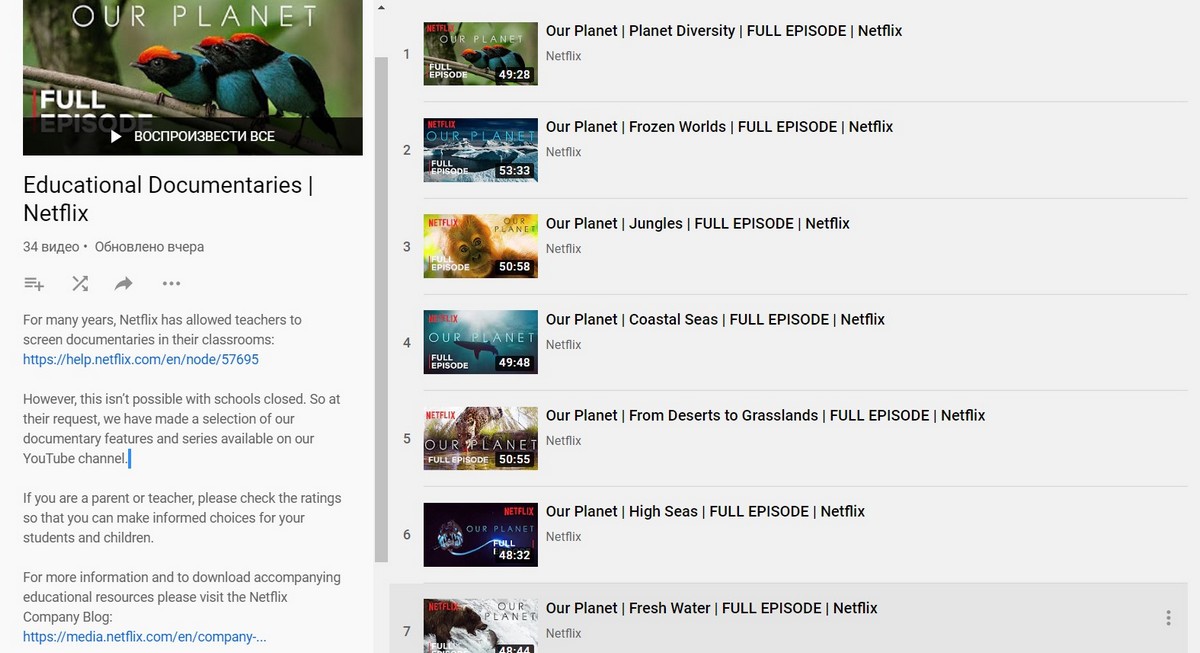The image size is (1200, 653).
Task: Open Frozen Worlds episode thumbnail
Action: tap(480, 150)
